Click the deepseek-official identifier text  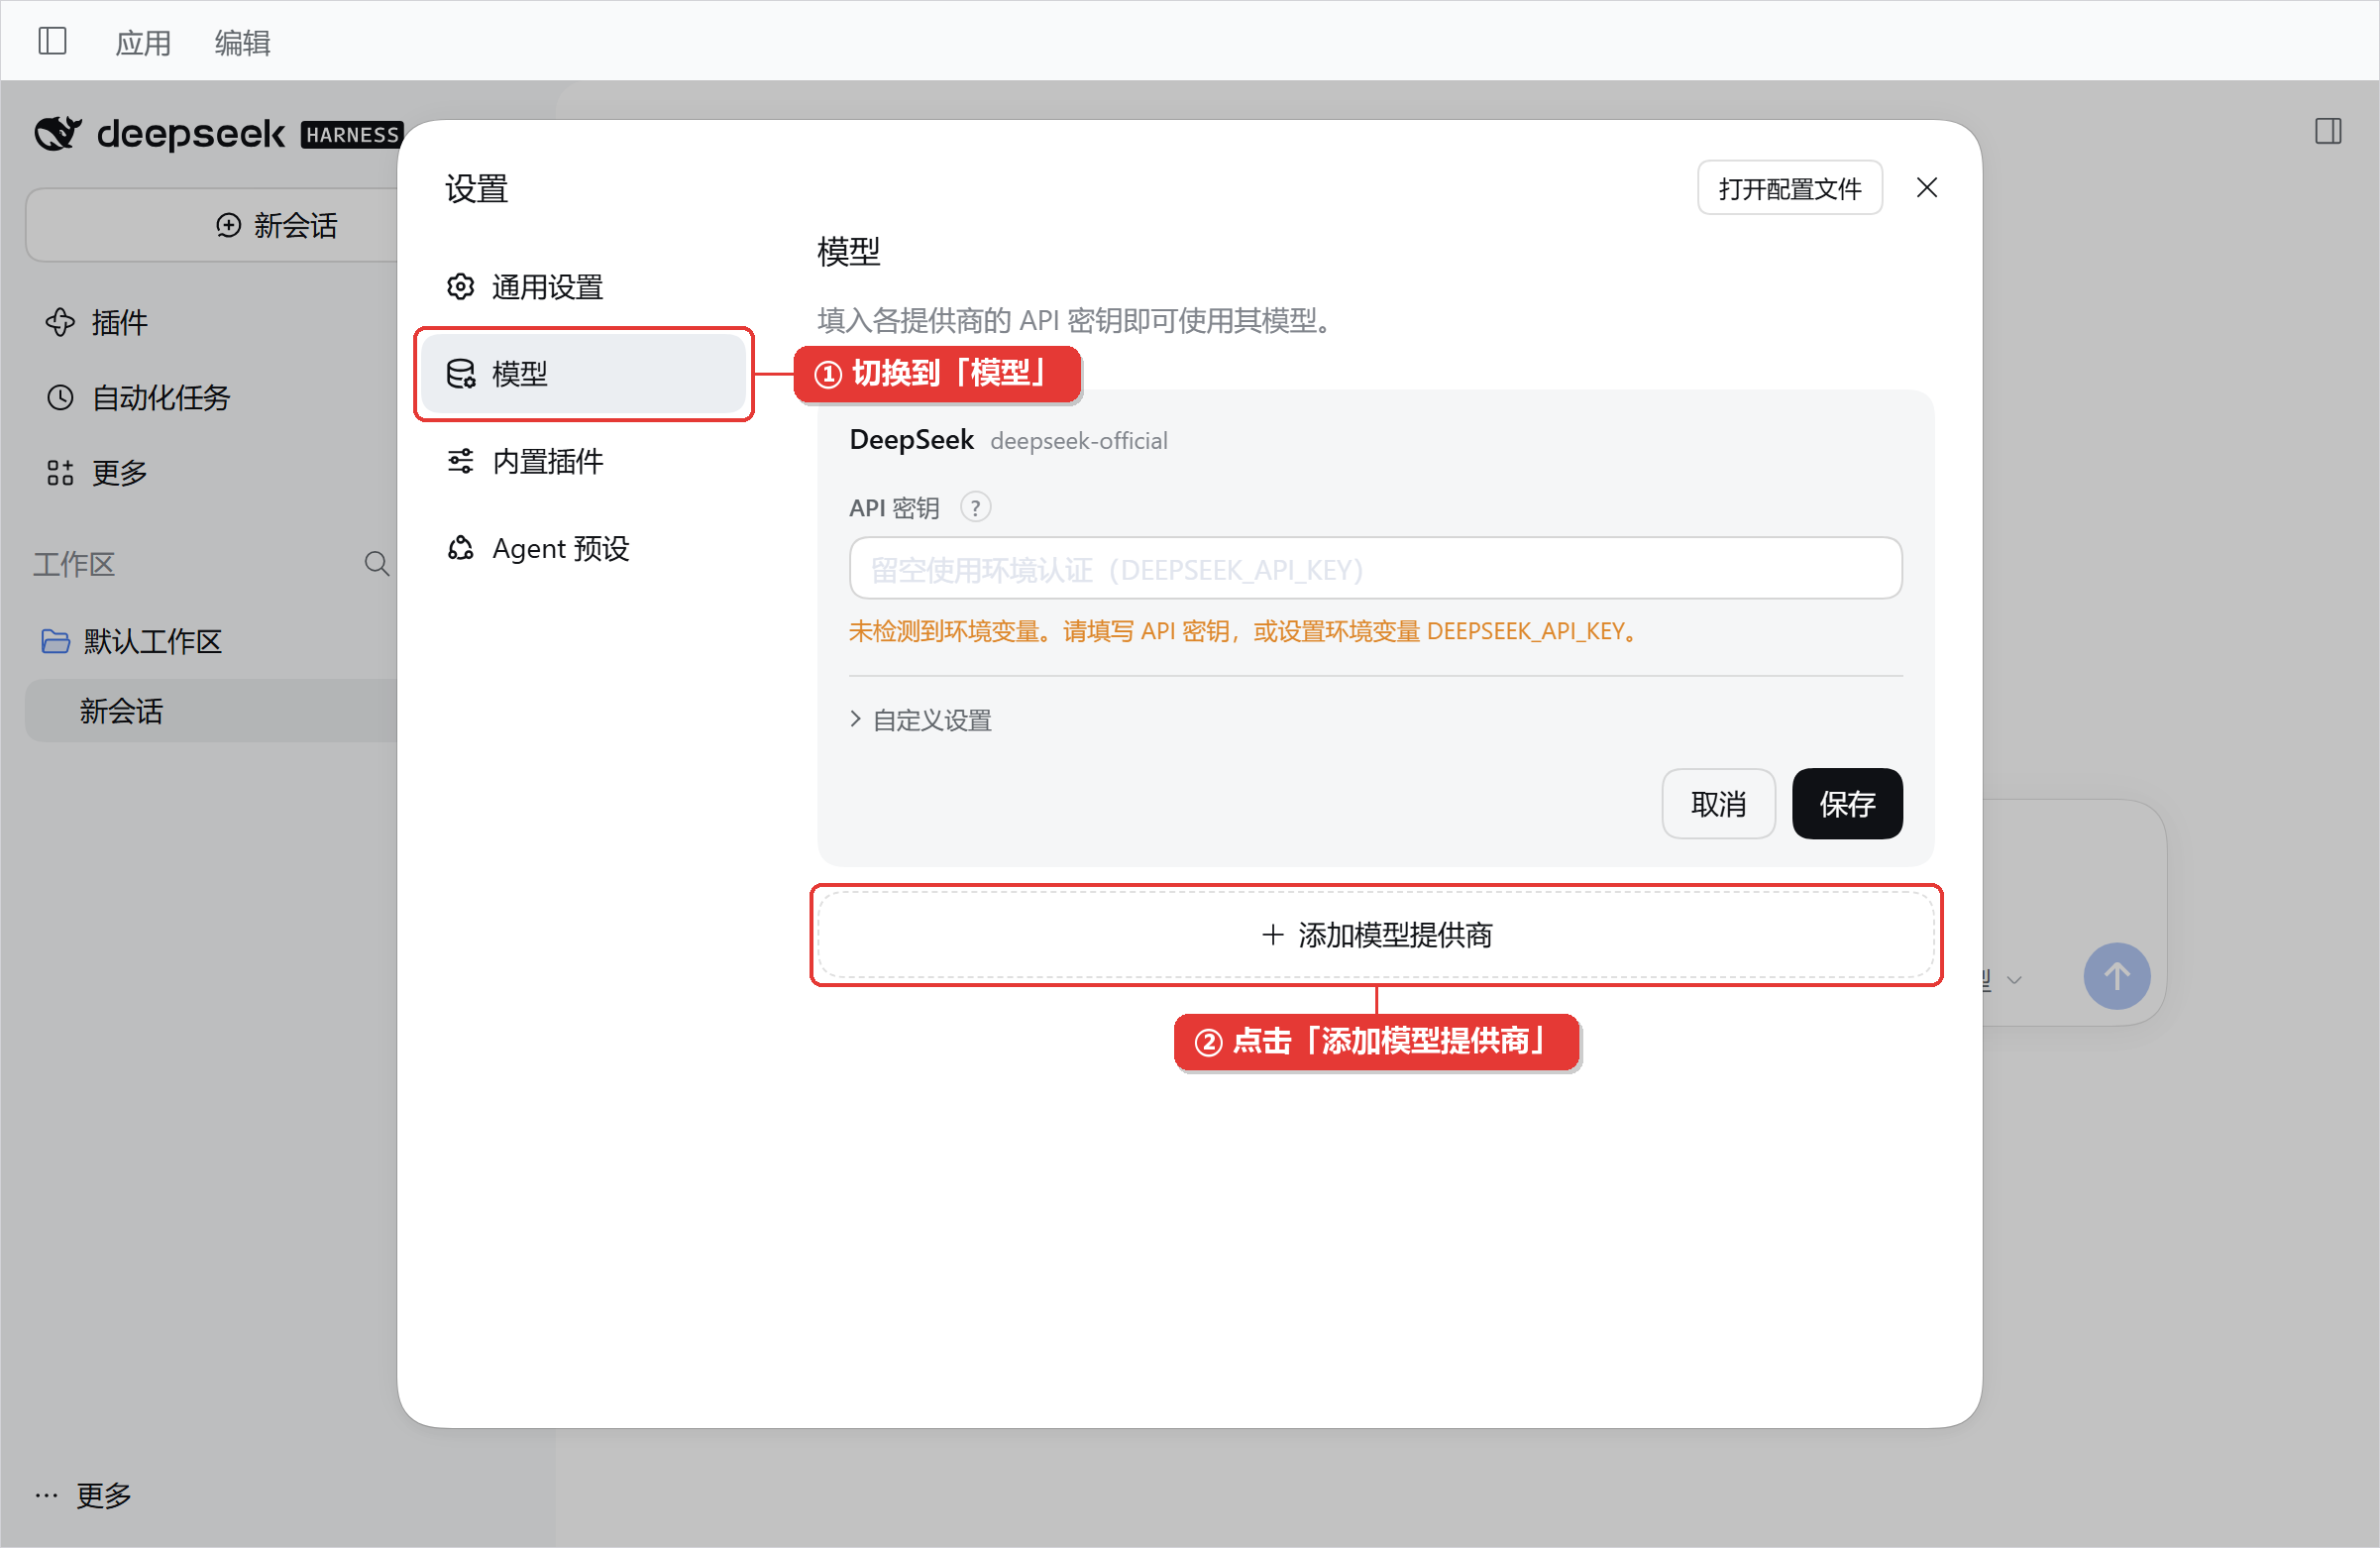tap(1078, 441)
